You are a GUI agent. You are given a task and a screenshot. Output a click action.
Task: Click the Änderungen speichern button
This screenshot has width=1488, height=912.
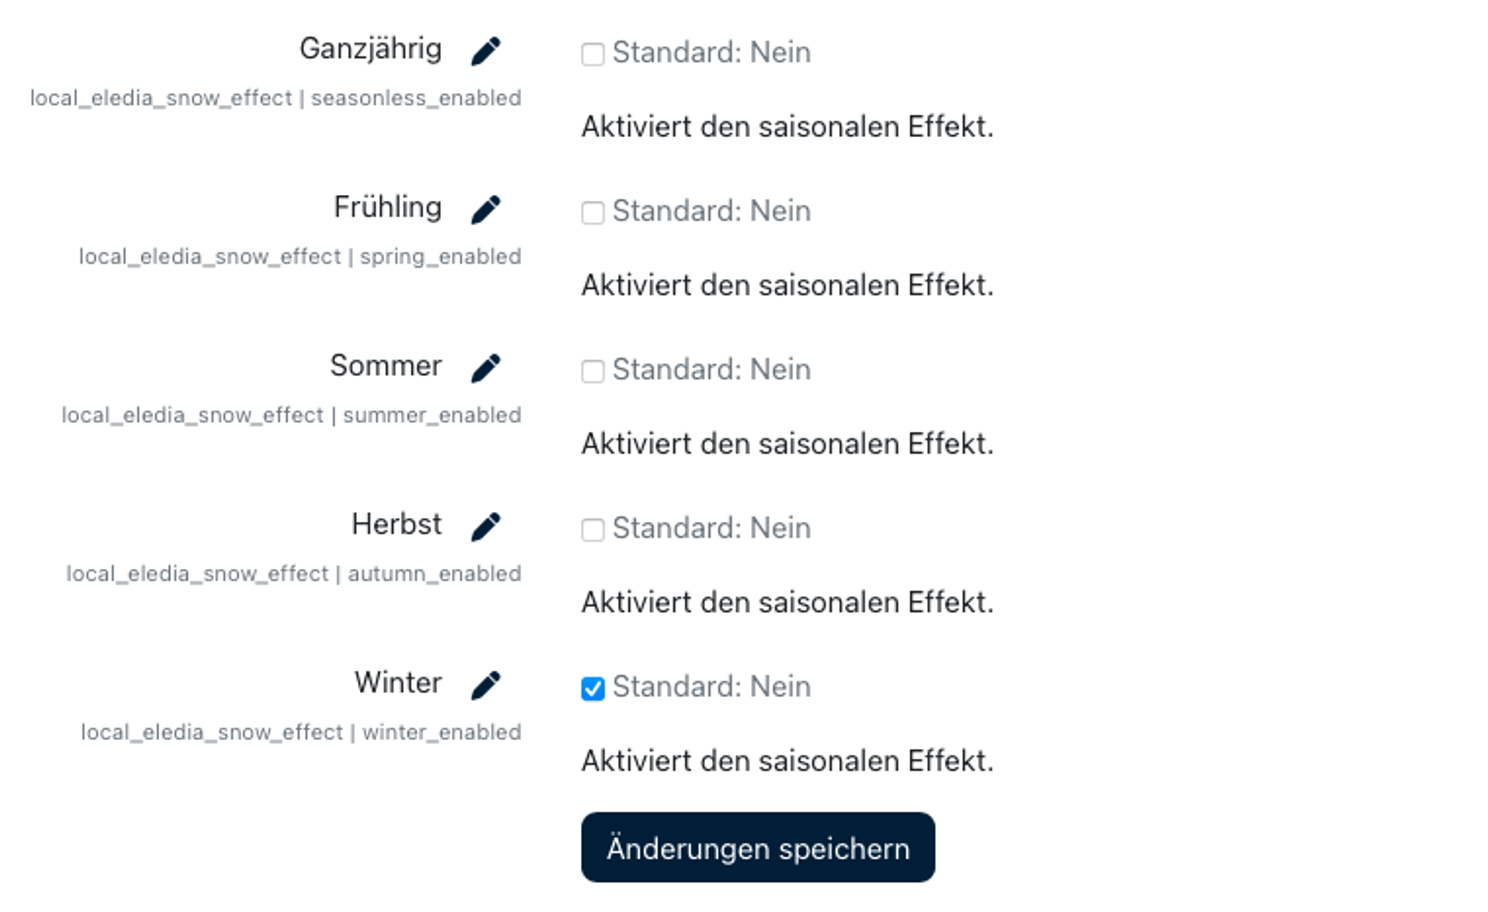[757, 847]
